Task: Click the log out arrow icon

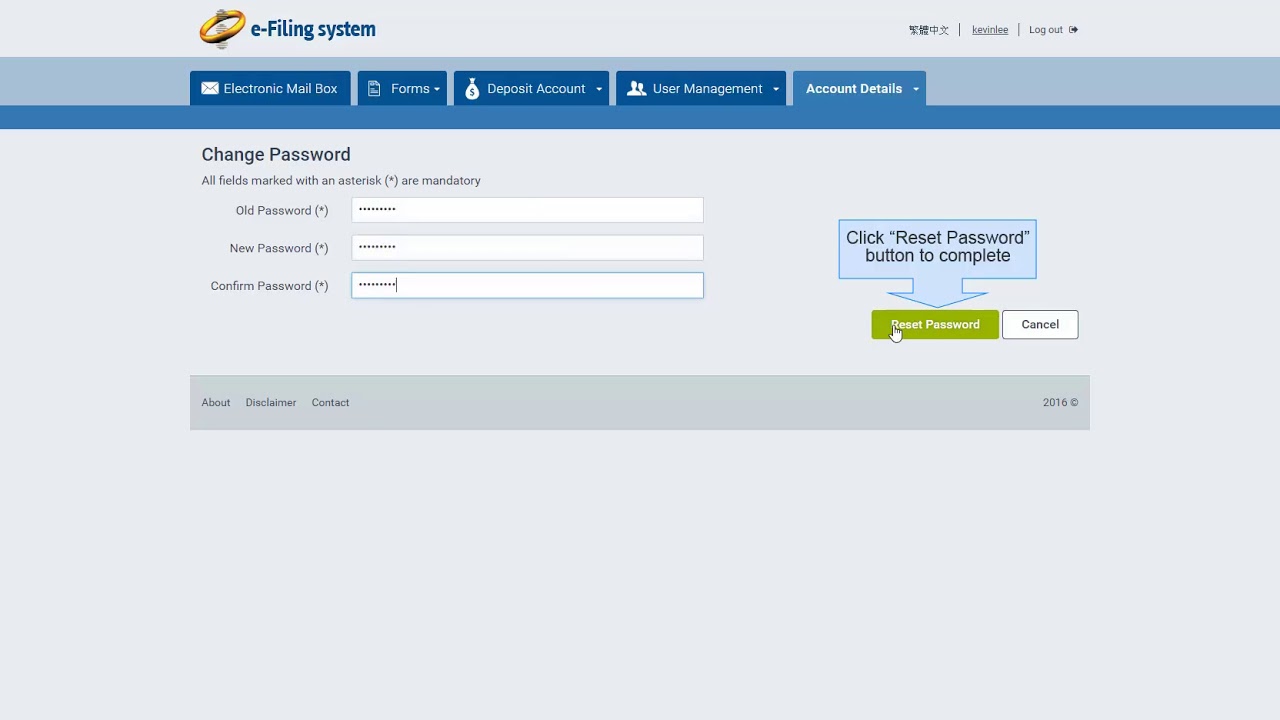Action: 1073,30
